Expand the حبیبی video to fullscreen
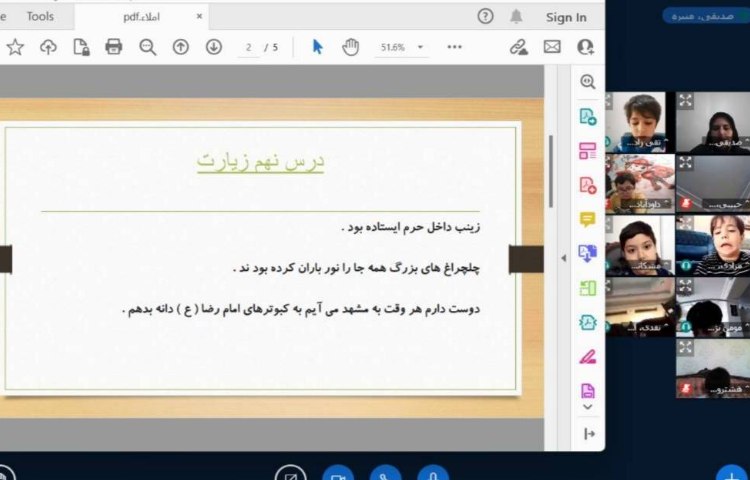750x480 pixels. click(x=685, y=162)
